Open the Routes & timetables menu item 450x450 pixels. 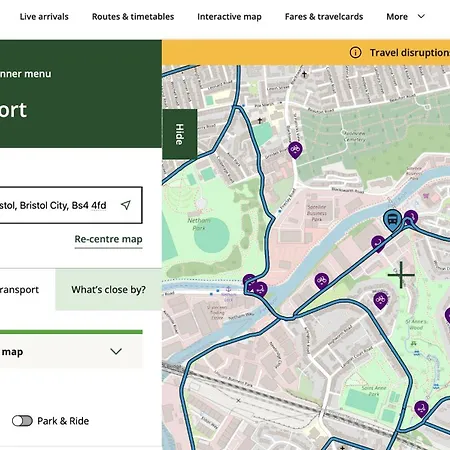(133, 17)
